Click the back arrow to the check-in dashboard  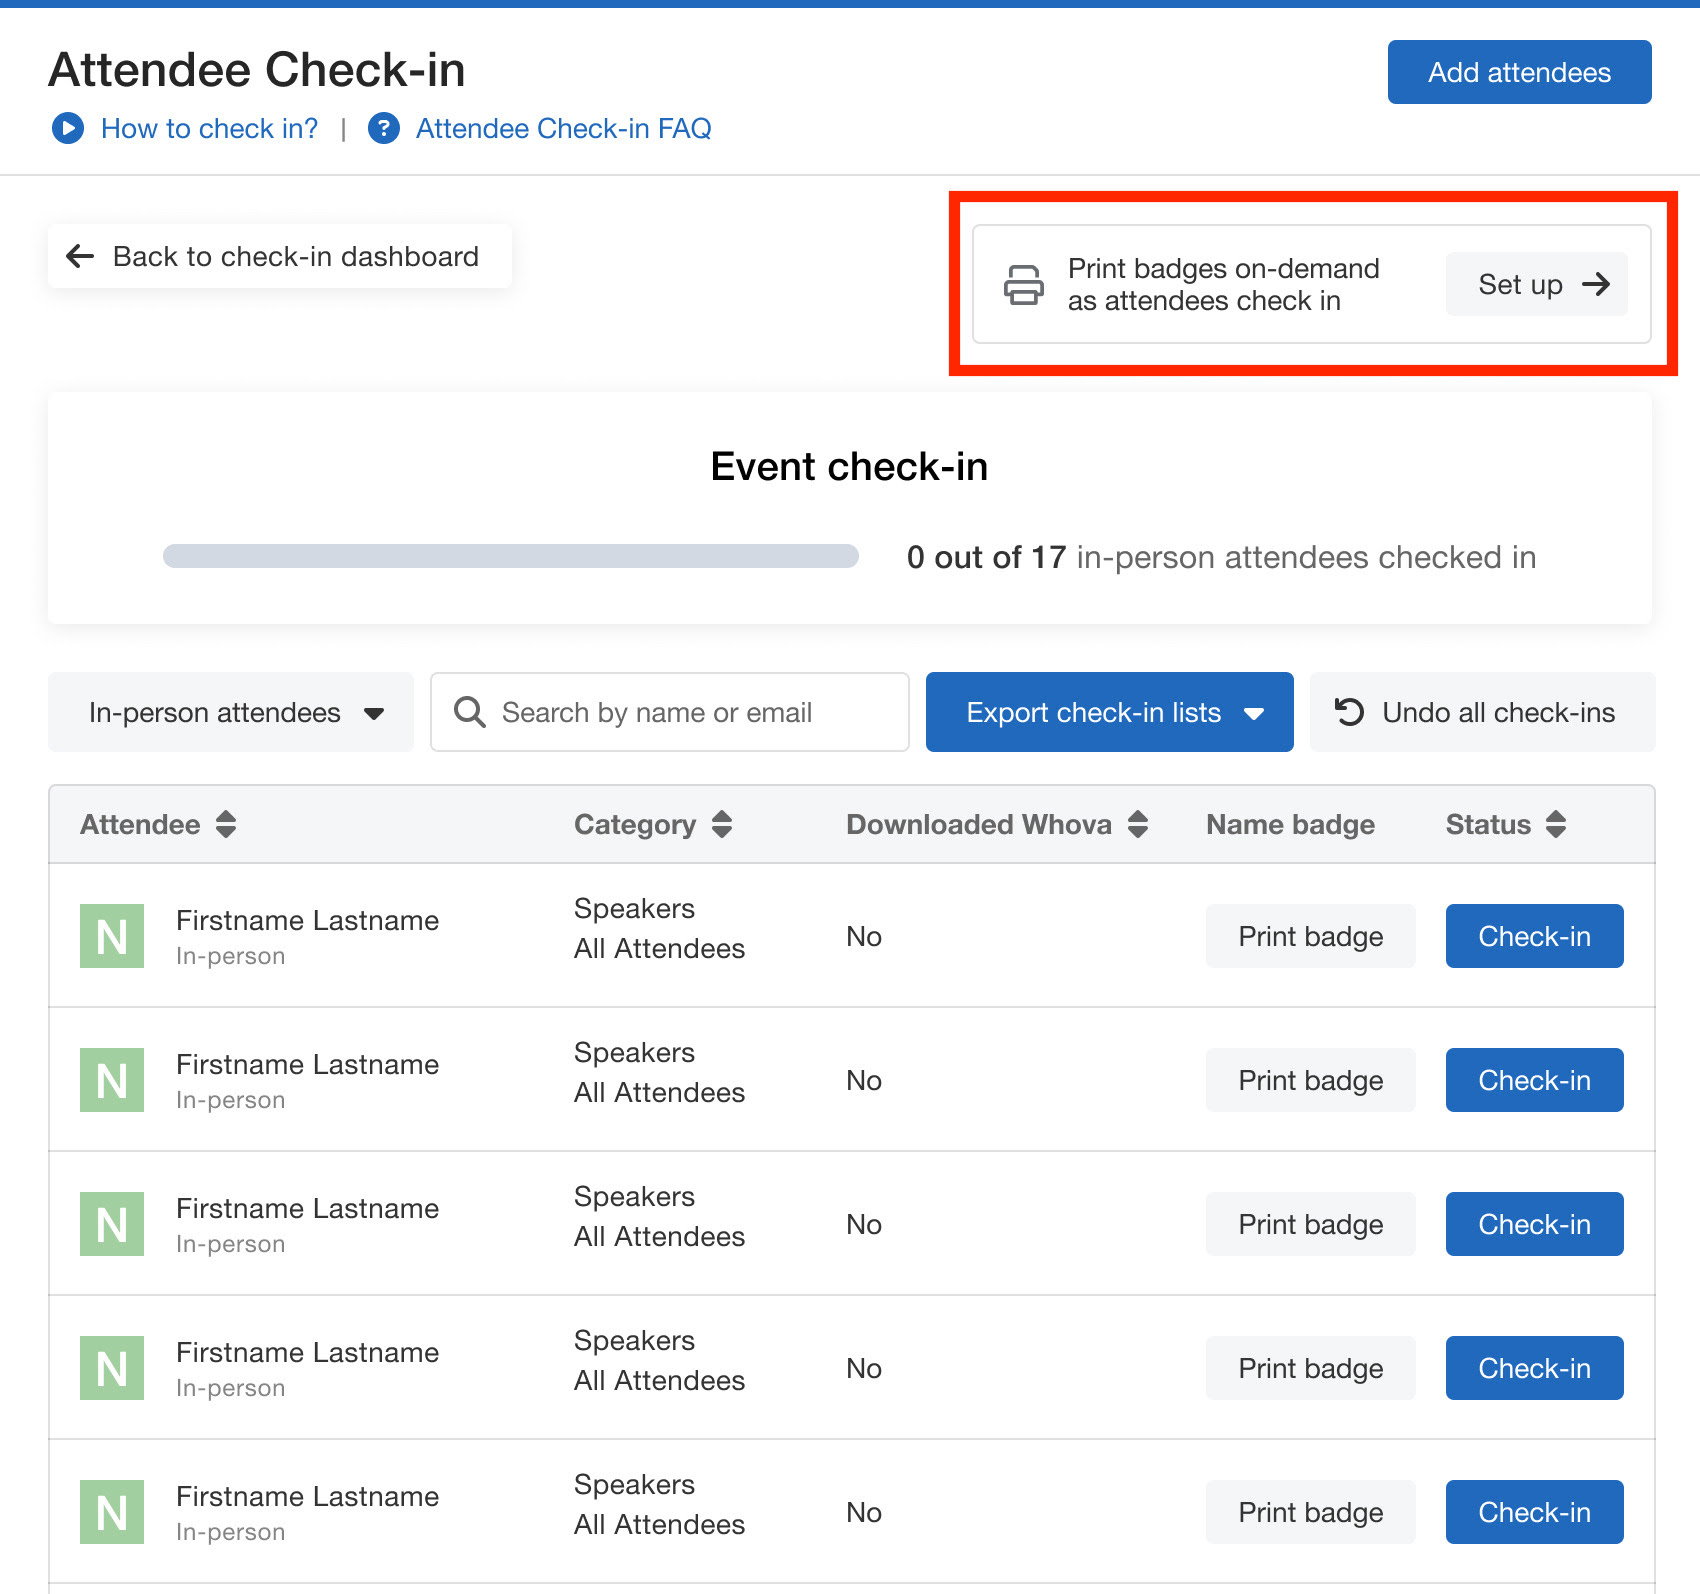[80, 256]
